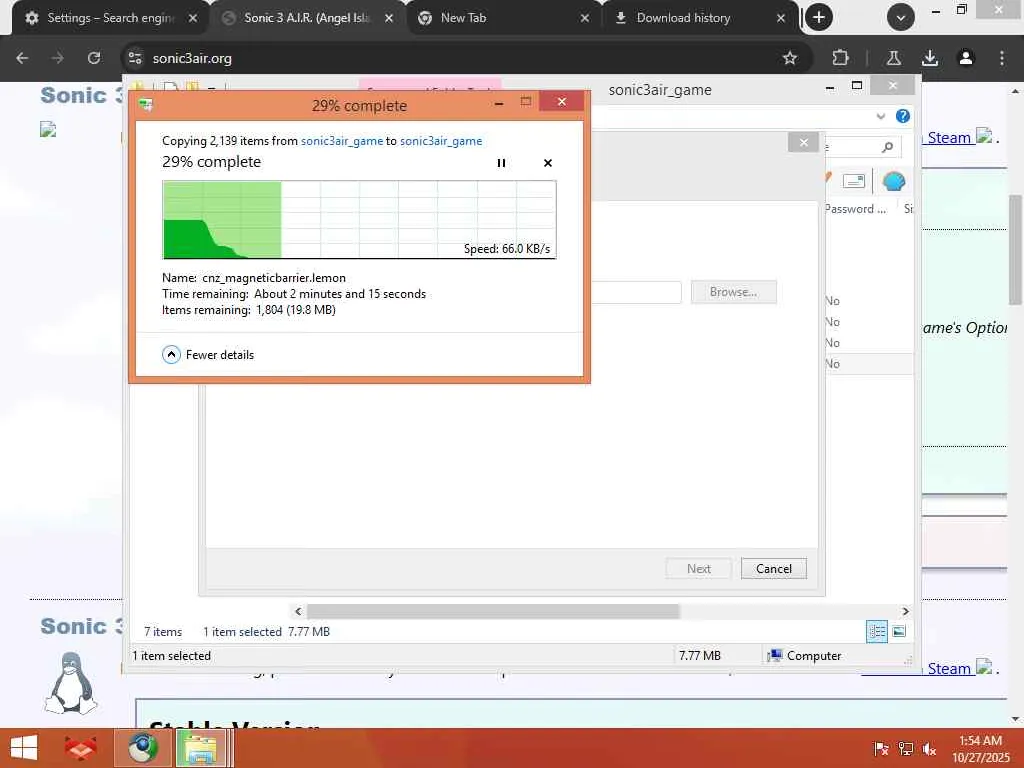Image resolution: width=1024 pixels, height=768 pixels.
Task: Open destination sonic3air_game folder link after 'to'
Action: click(441, 141)
